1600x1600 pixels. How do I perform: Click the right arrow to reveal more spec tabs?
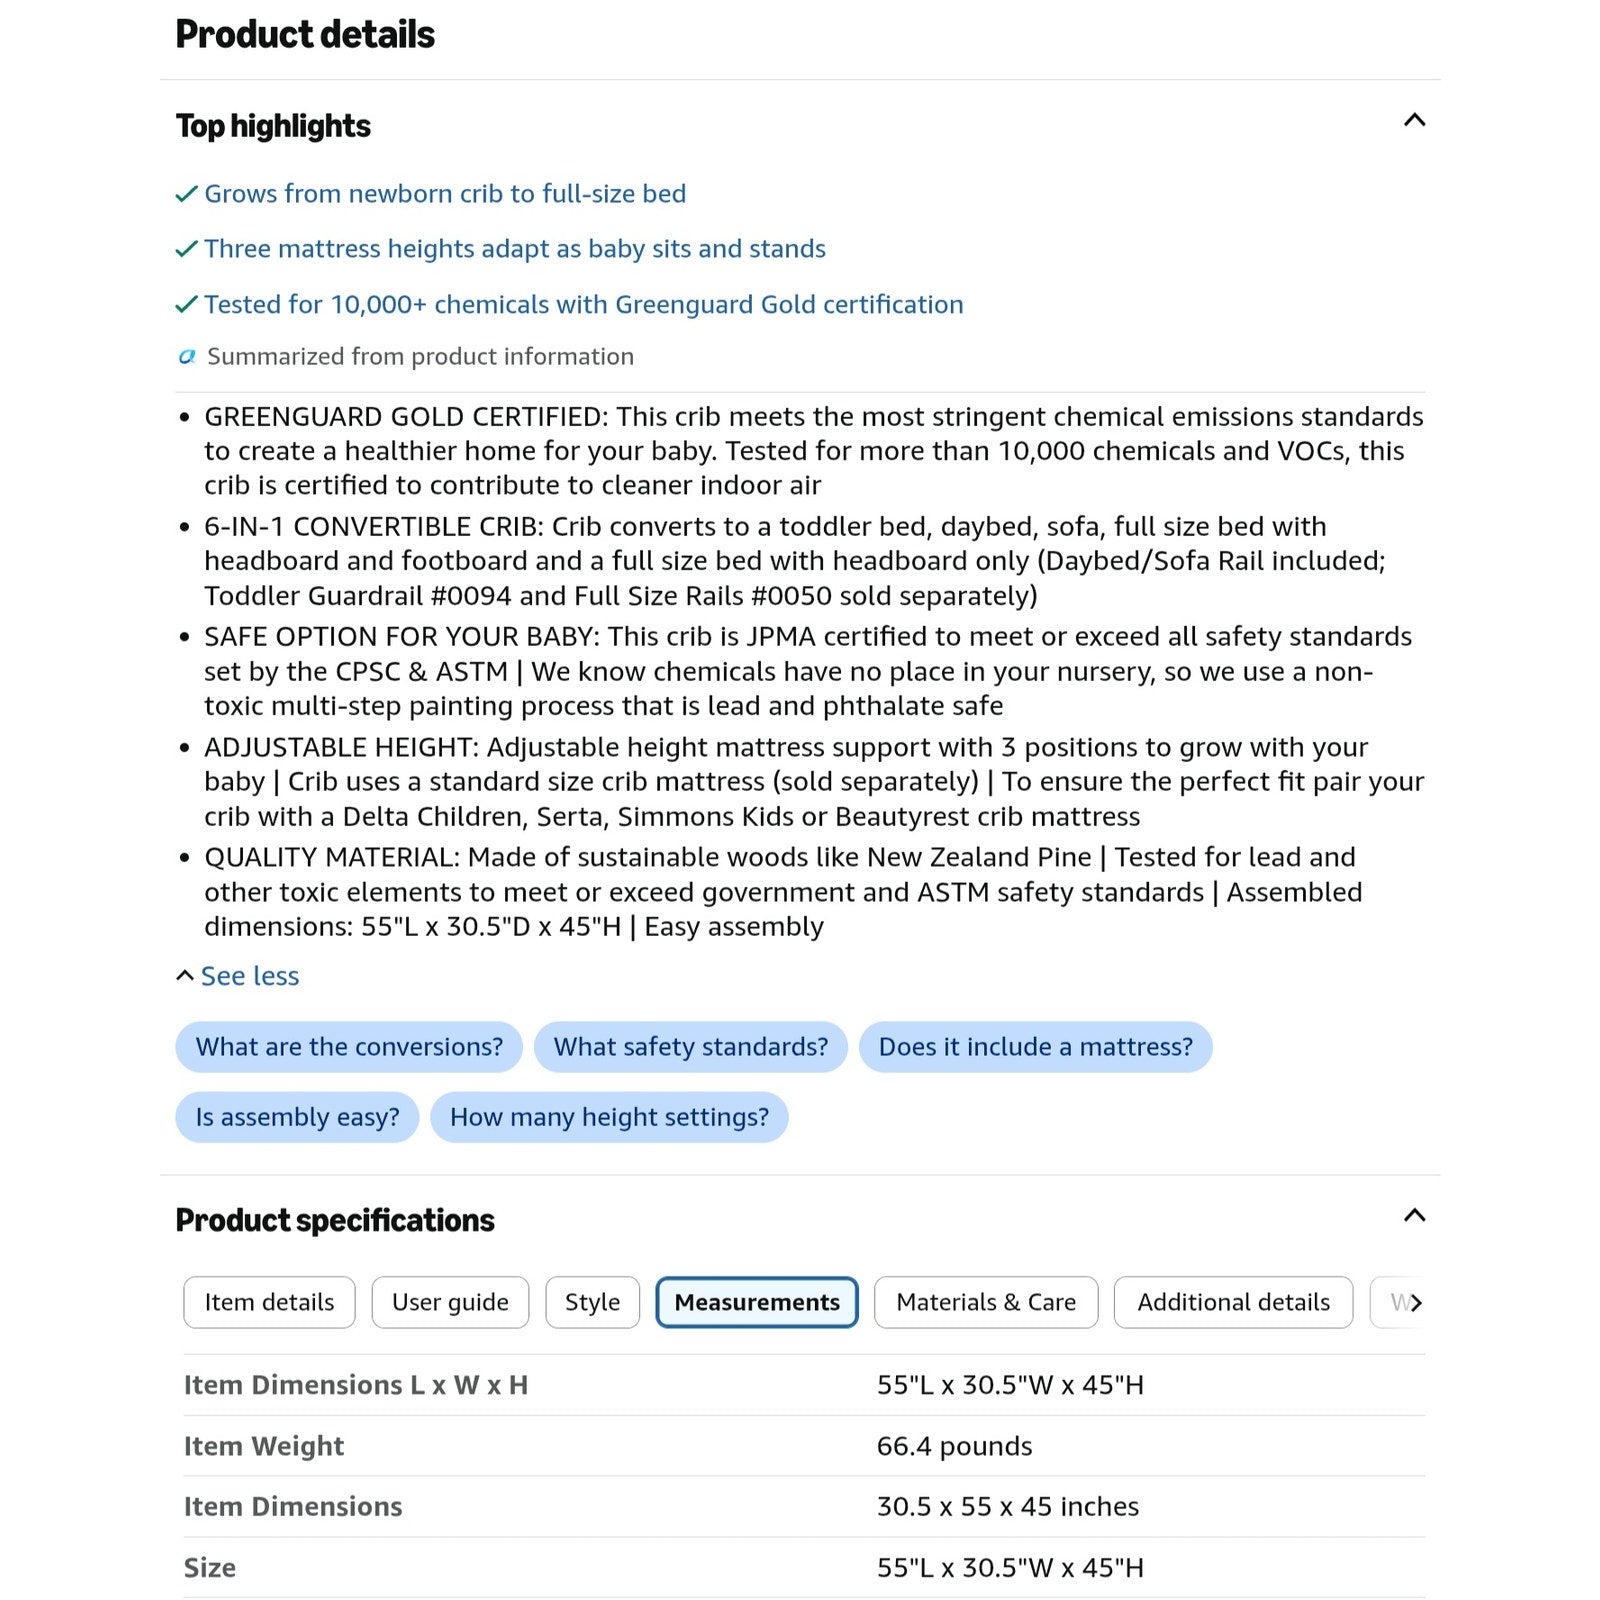pyautogui.click(x=1416, y=1302)
